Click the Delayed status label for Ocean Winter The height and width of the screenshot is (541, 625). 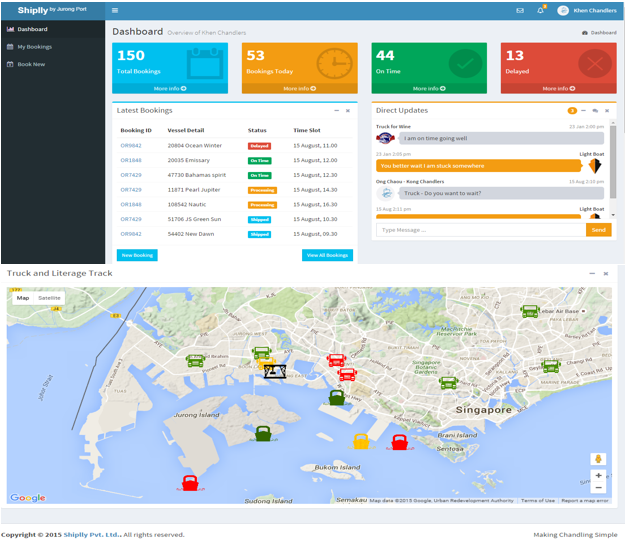259,146
